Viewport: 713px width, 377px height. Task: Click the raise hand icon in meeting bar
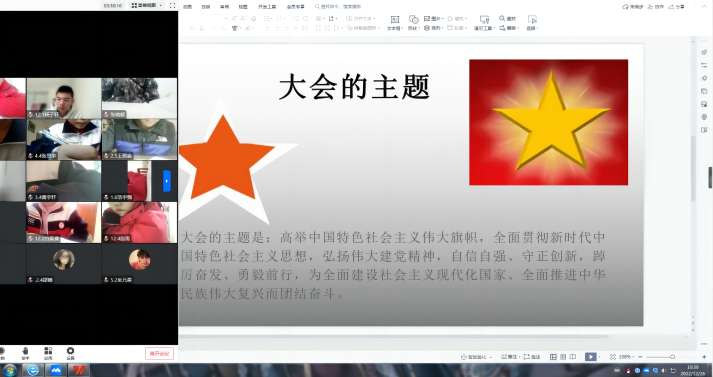[25, 353]
